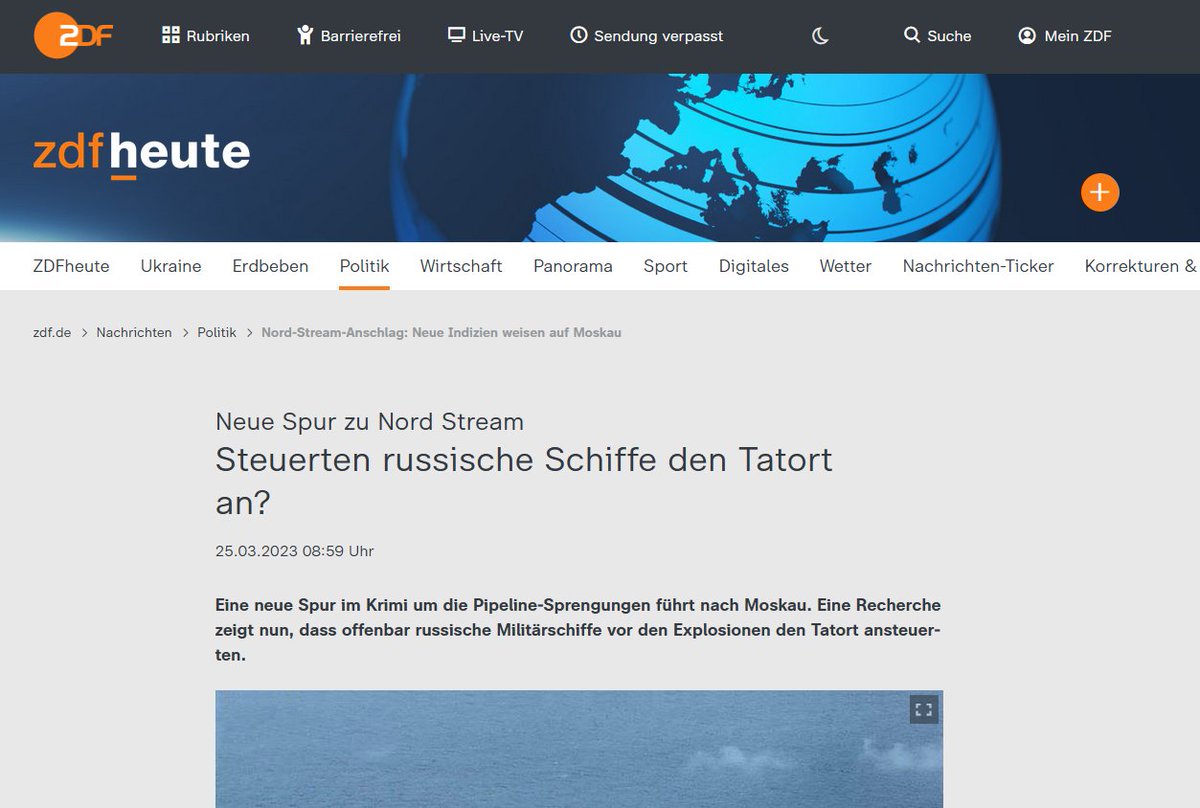Select the Wirtschaft nav tab

[x=461, y=266]
